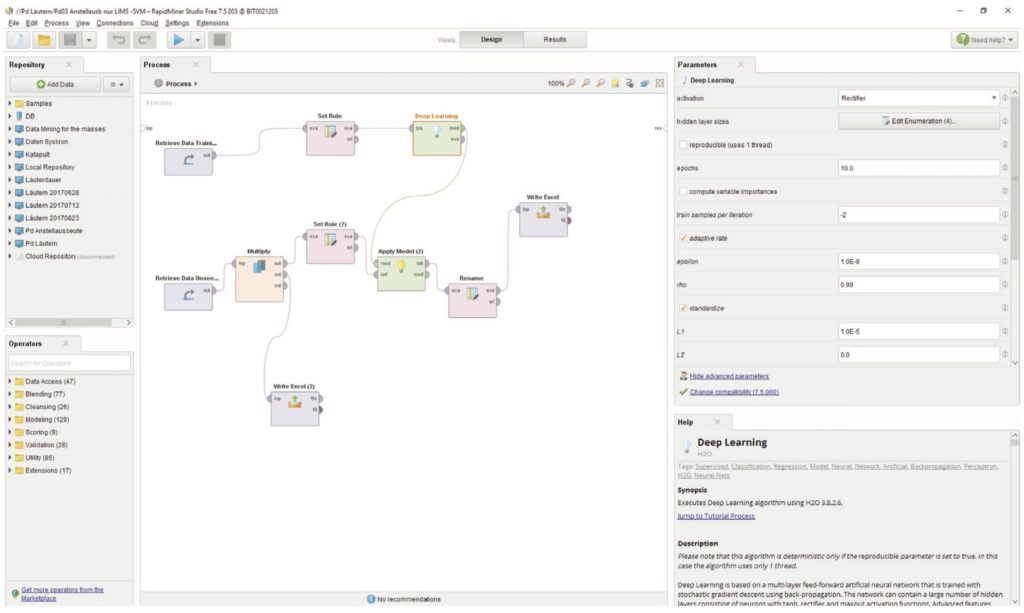Open the Jump to Tutorial Process link
Screen dimensions: 1024x613
tap(716, 516)
